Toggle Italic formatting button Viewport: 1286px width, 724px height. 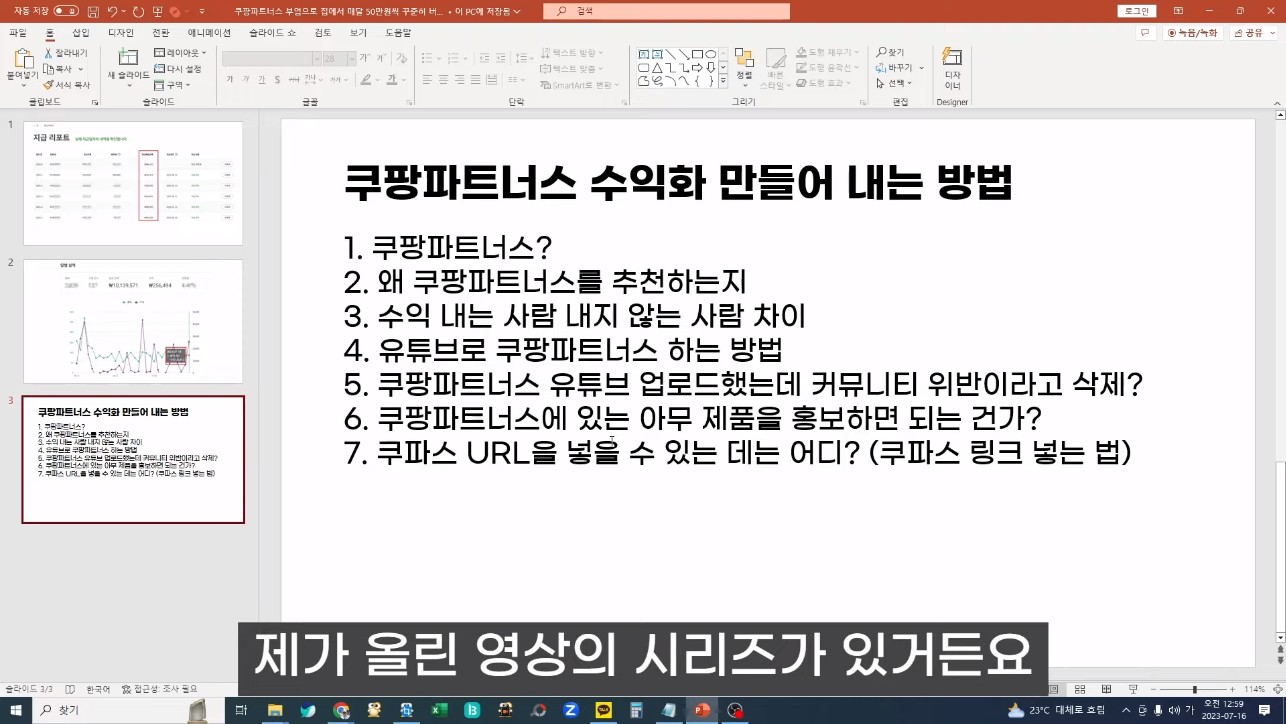pyautogui.click(x=245, y=80)
